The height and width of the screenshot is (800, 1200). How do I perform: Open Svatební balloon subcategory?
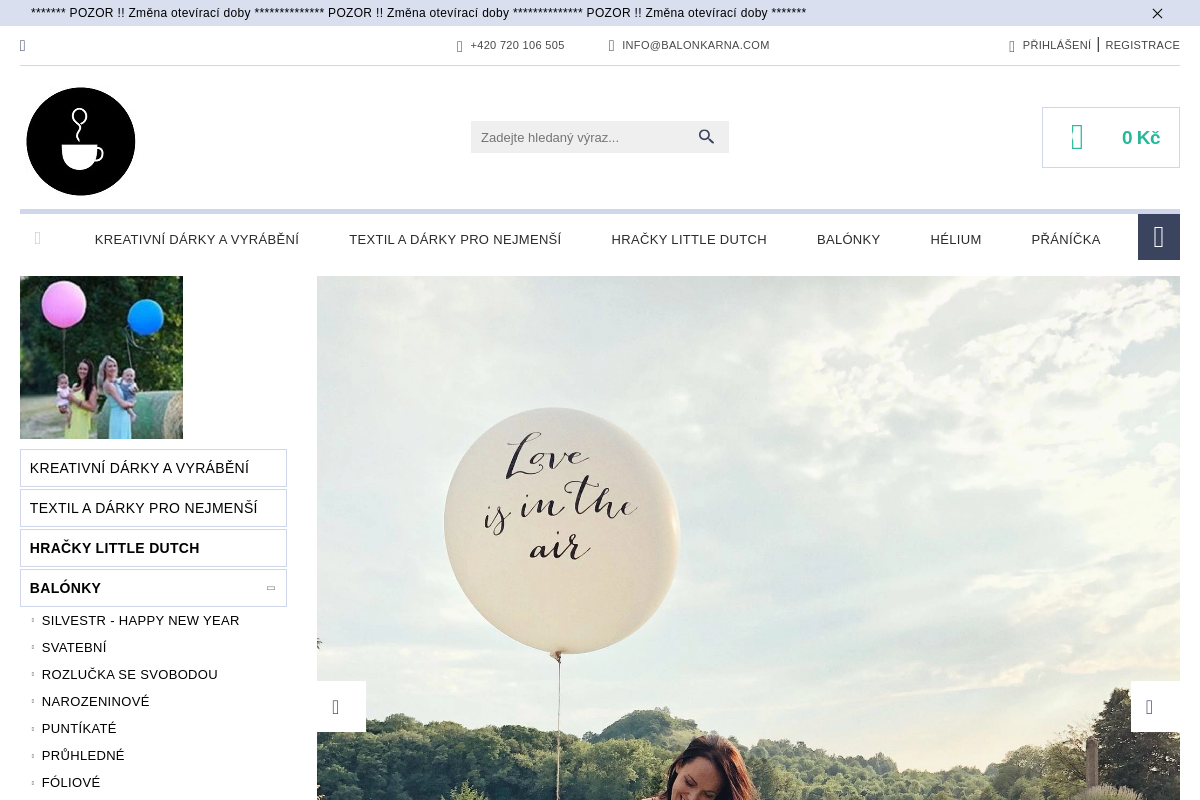pos(74,648)
